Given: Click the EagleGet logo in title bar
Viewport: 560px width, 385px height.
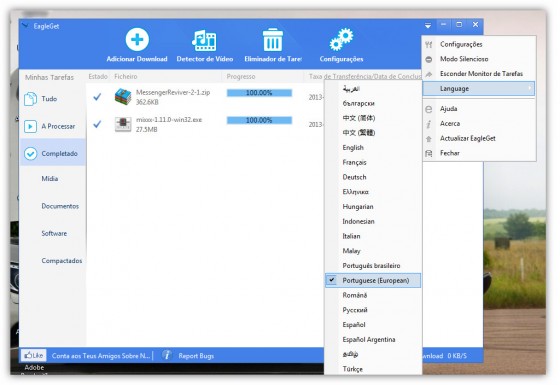Looking at the screenshot, I should (25, 26).
